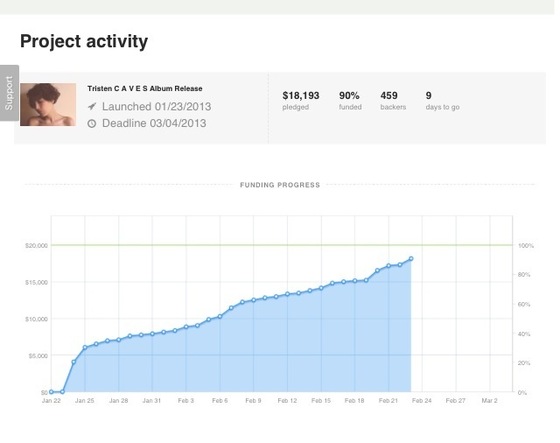Click the Deadline 03/04/2013 text
Image resolution: width=560 pixels, height=443 pixels.
click(154, 123)
